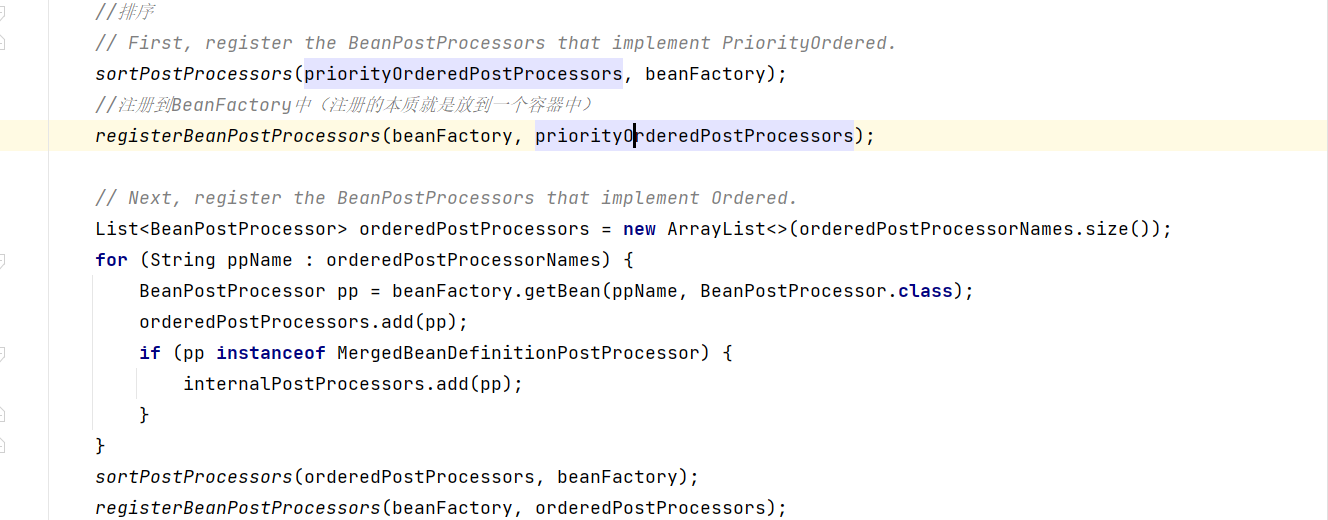
Task: Click fold end marker at for loop's closing brace
Action: point(2,445)
